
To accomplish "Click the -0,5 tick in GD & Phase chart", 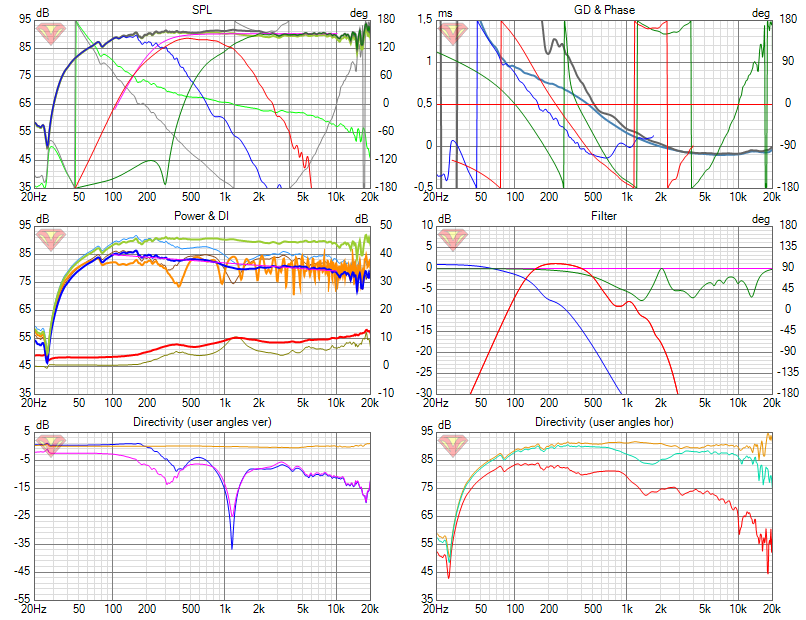I will click(424, 188).
